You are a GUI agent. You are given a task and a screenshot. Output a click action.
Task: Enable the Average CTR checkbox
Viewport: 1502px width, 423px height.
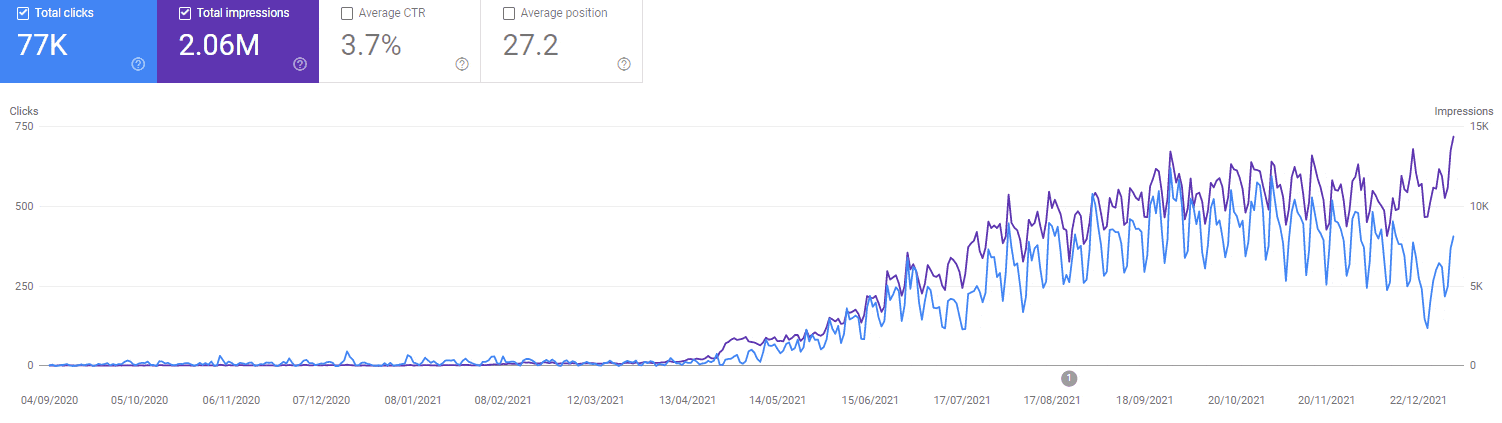pos(347,14)
